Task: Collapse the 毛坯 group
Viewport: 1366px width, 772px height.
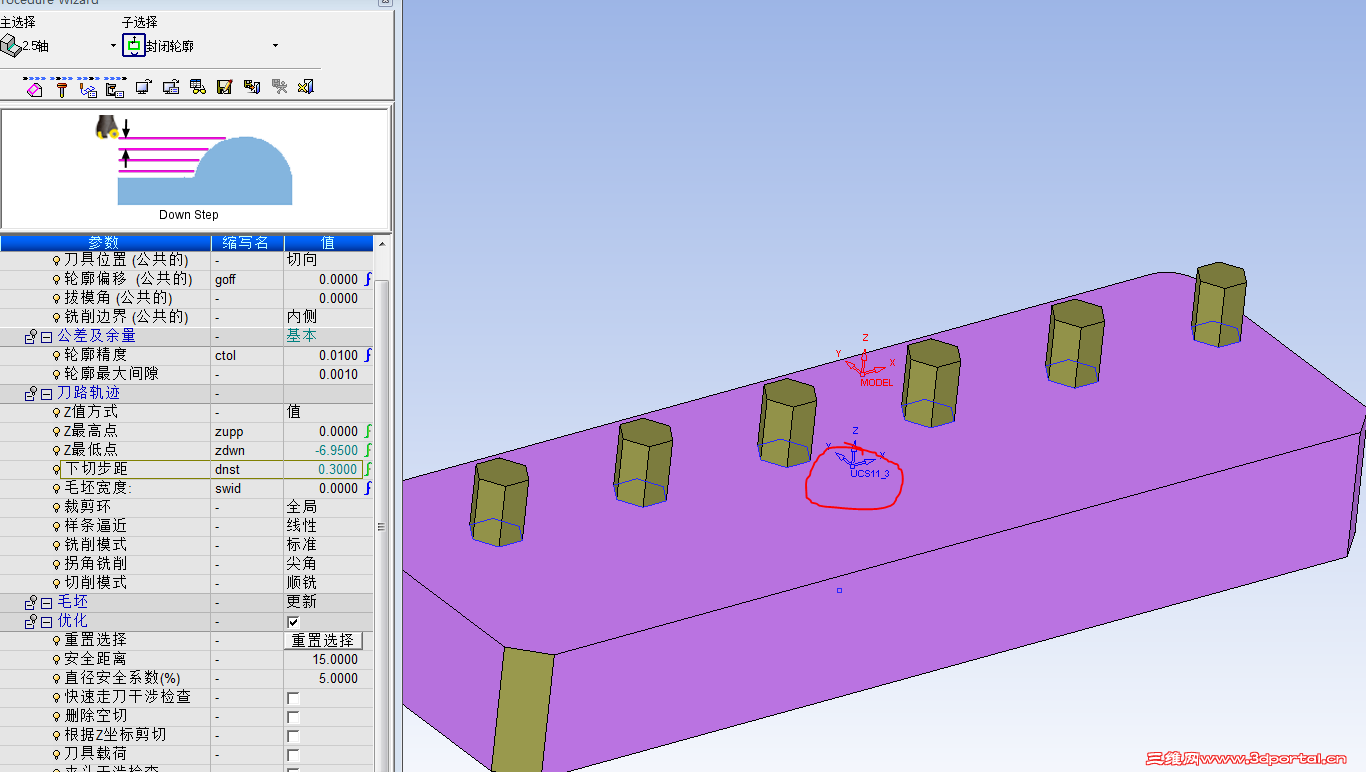Action: click(x=46, y=602)
